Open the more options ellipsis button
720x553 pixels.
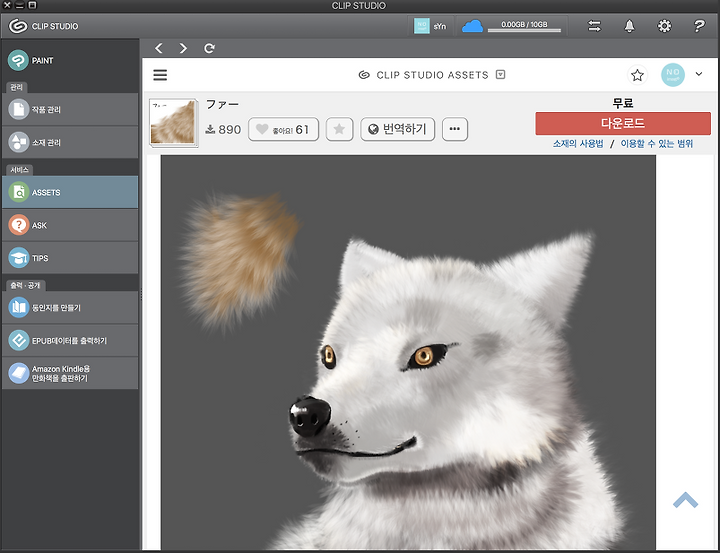click(455, 129)
